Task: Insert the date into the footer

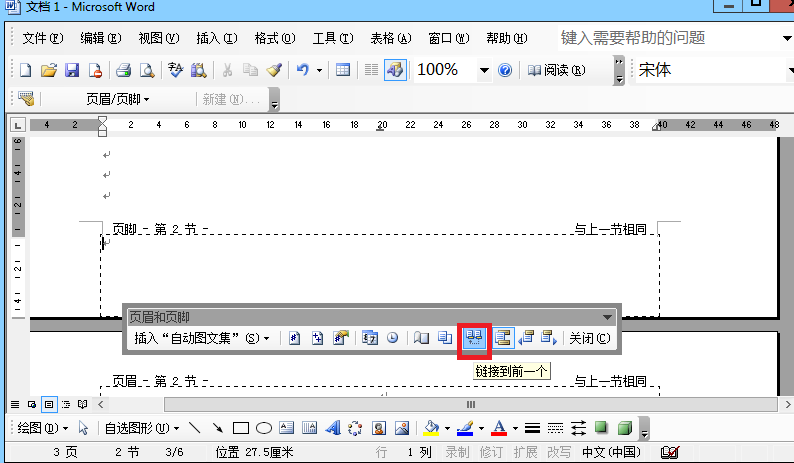Action: pyautogui.click(x=370, y=338)
